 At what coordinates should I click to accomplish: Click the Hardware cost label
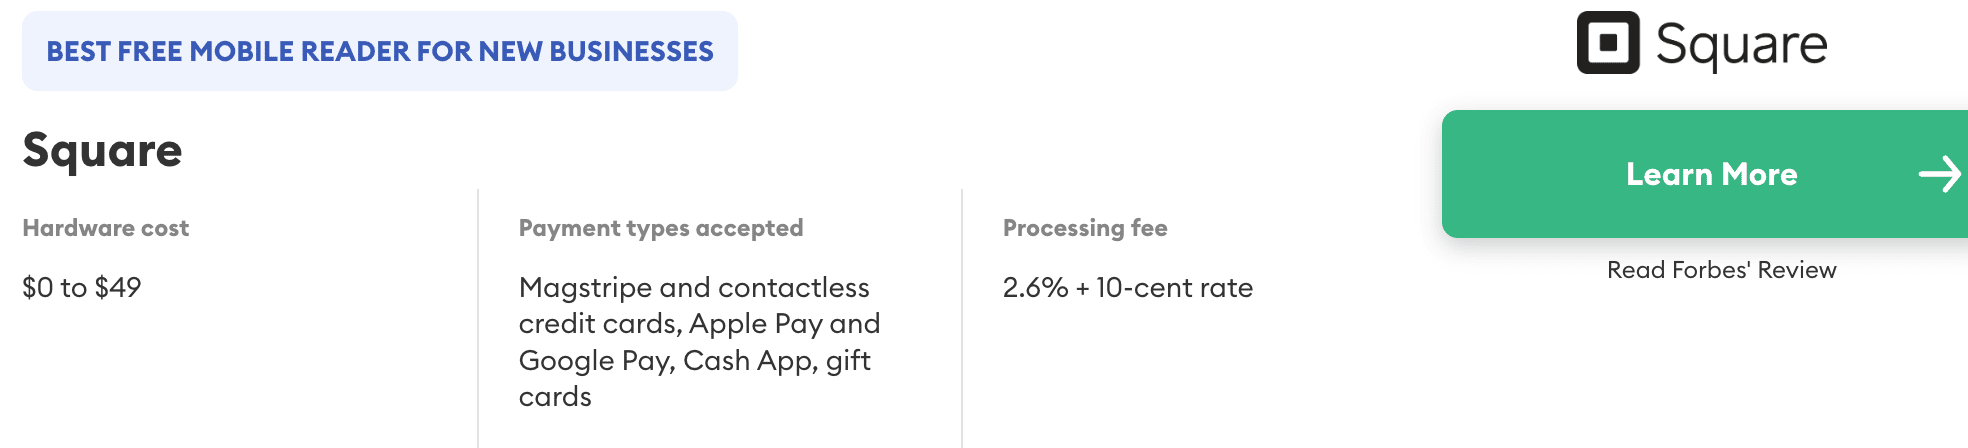pyautogui.click(x=105, y=228)
